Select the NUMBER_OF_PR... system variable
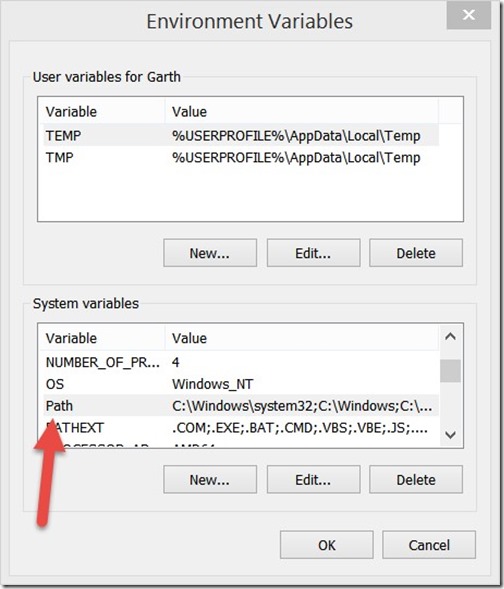 tap(241, 362)
